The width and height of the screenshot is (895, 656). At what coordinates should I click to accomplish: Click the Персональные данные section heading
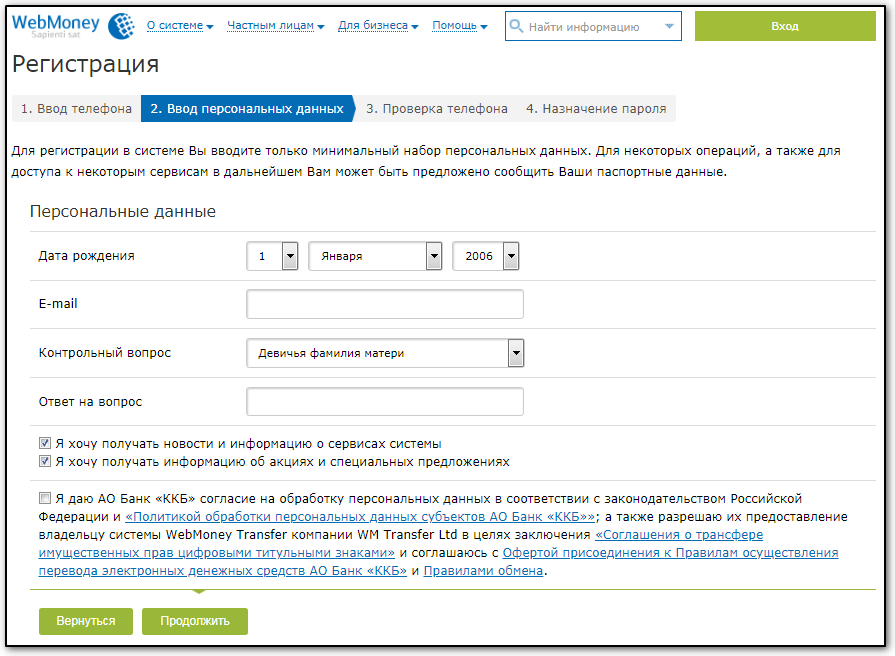[x=123, y=211]
